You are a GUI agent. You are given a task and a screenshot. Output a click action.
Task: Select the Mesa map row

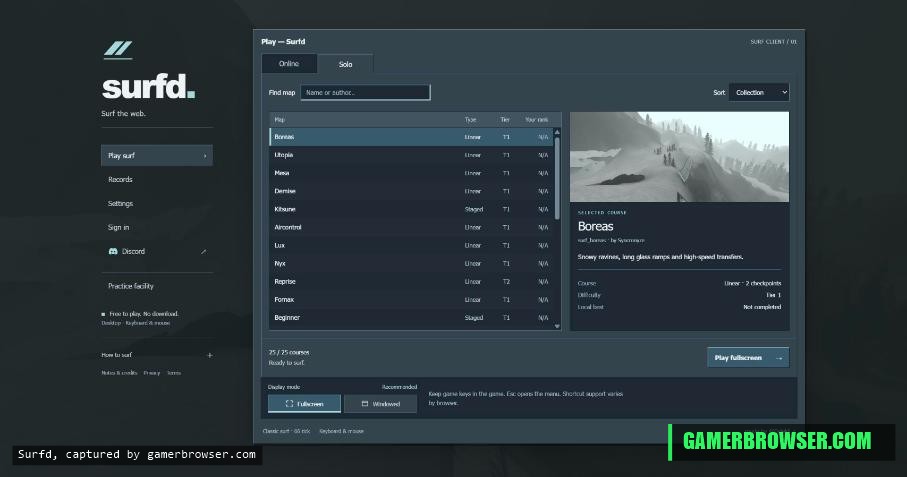point(411,173)
